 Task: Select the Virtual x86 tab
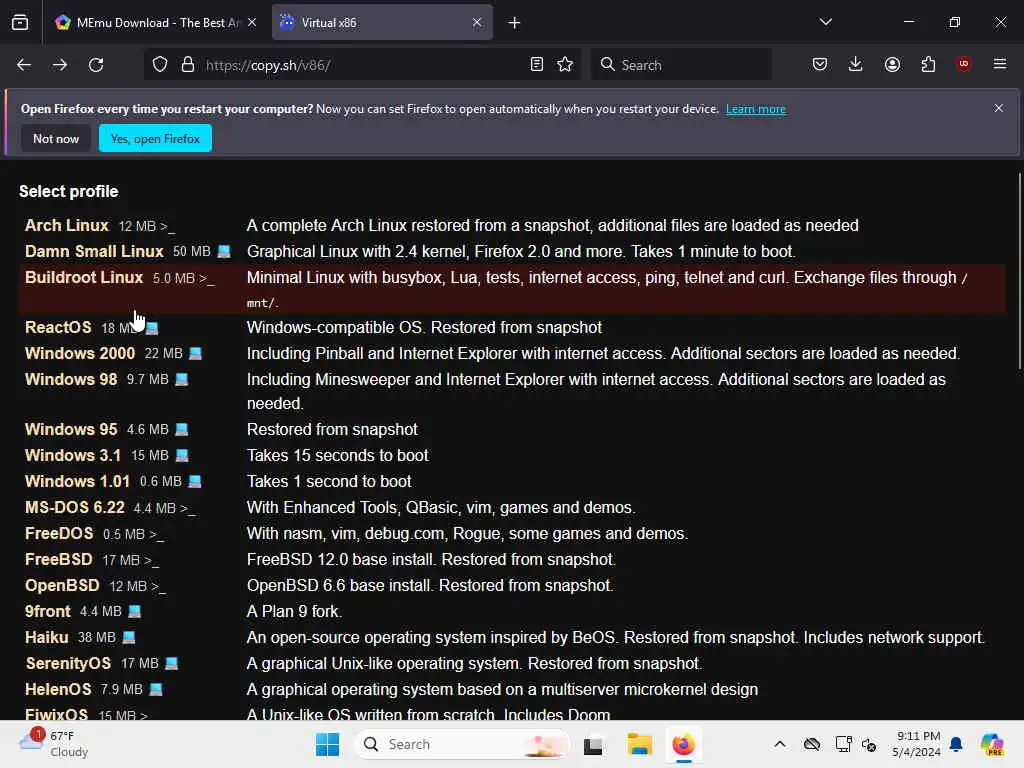tap(383, 23)
